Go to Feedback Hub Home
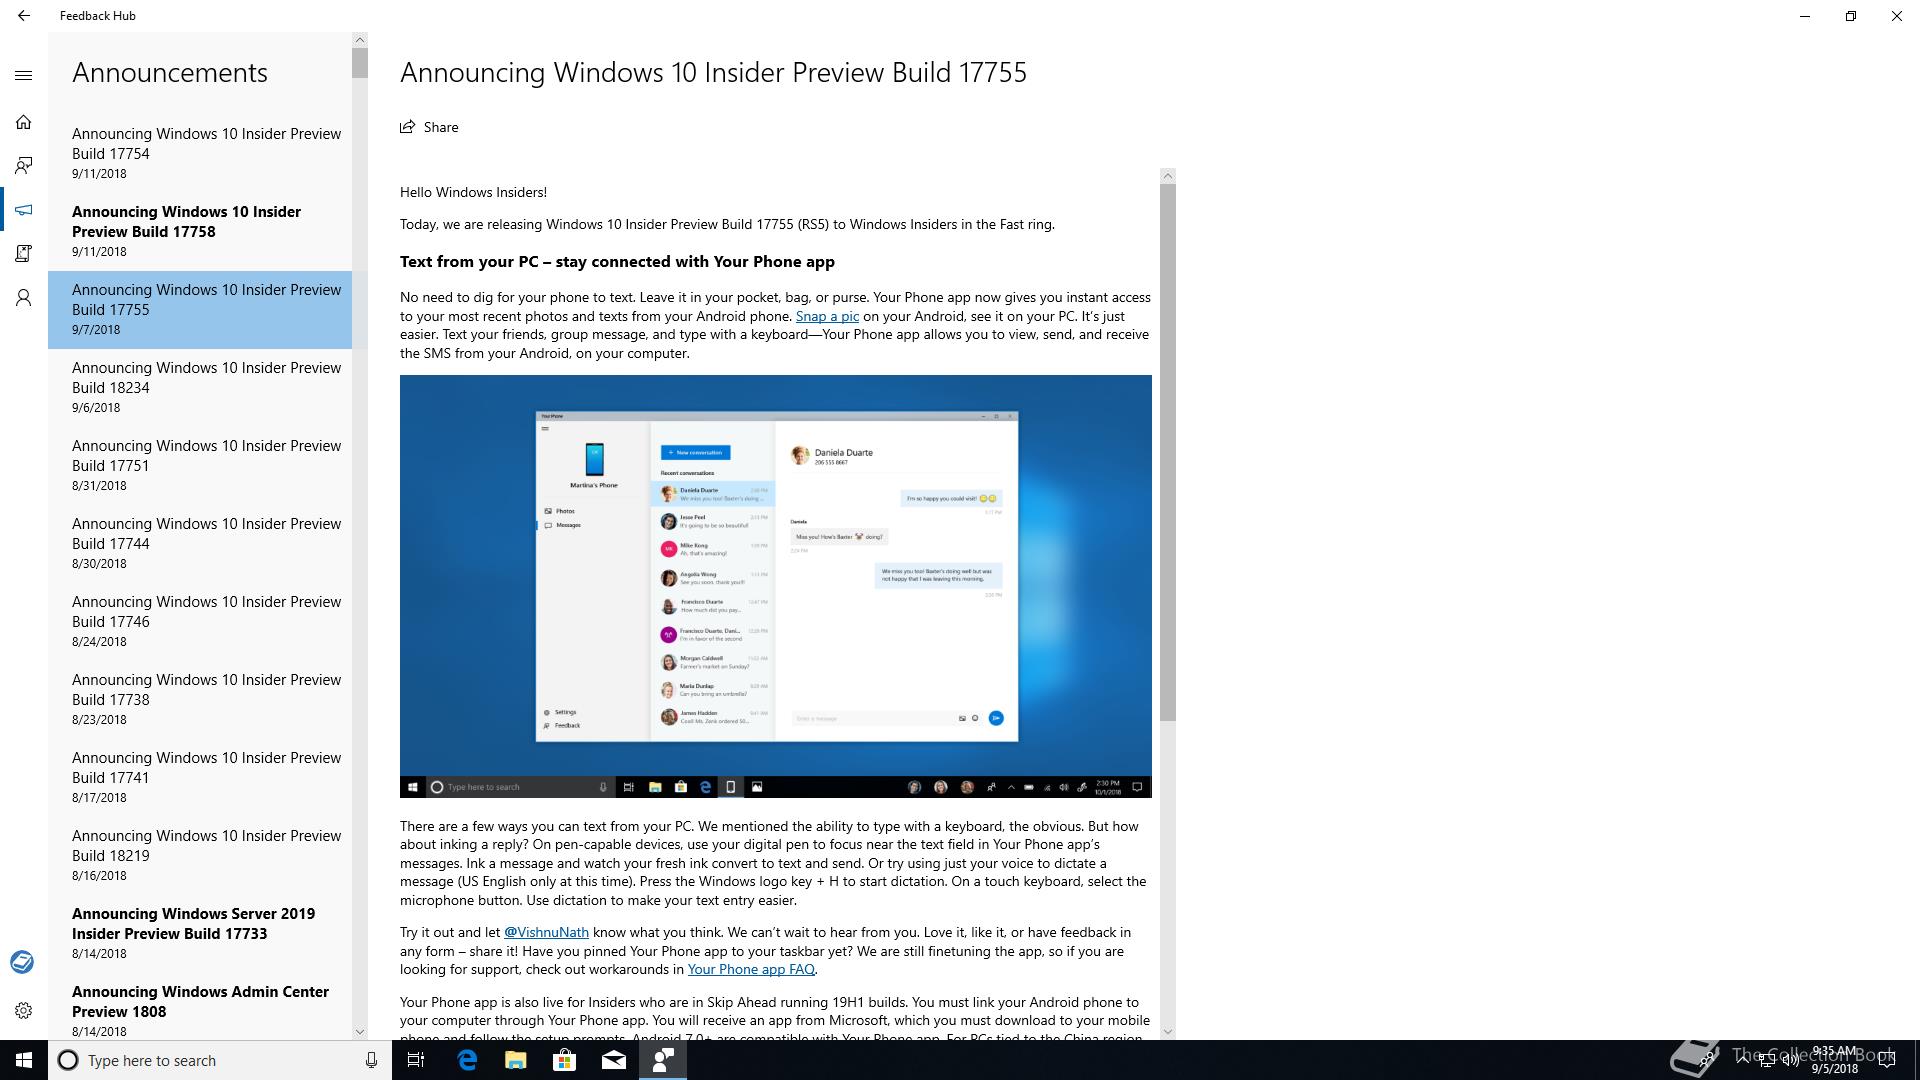 [x=24, y=122]
